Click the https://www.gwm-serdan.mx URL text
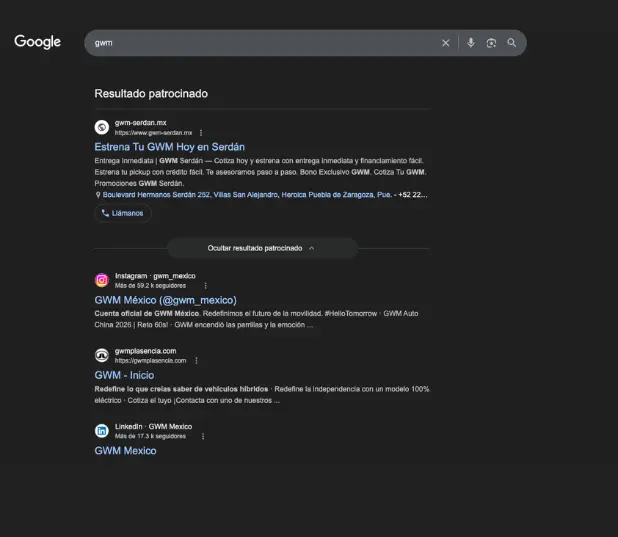This screenshot has width=618, height=537. 153,133
